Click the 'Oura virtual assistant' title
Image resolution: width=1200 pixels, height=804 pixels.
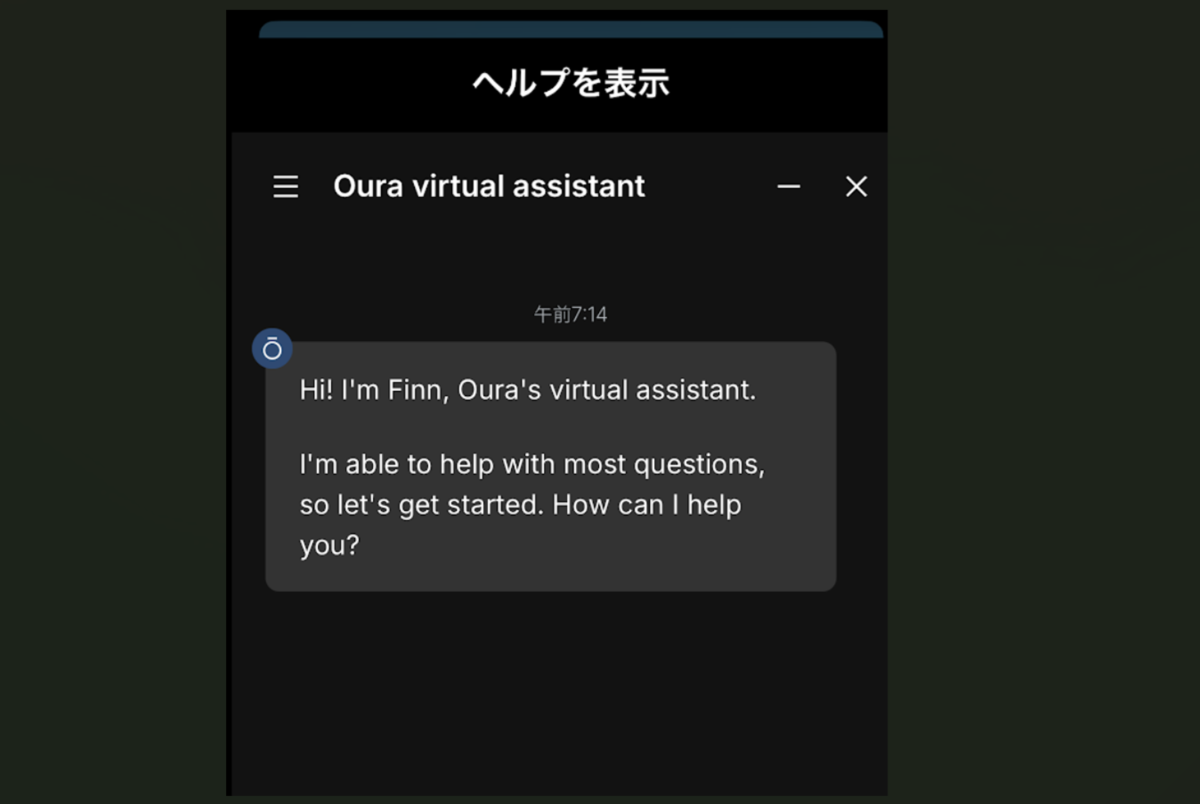pyautogui.click(x=489, y=186)
